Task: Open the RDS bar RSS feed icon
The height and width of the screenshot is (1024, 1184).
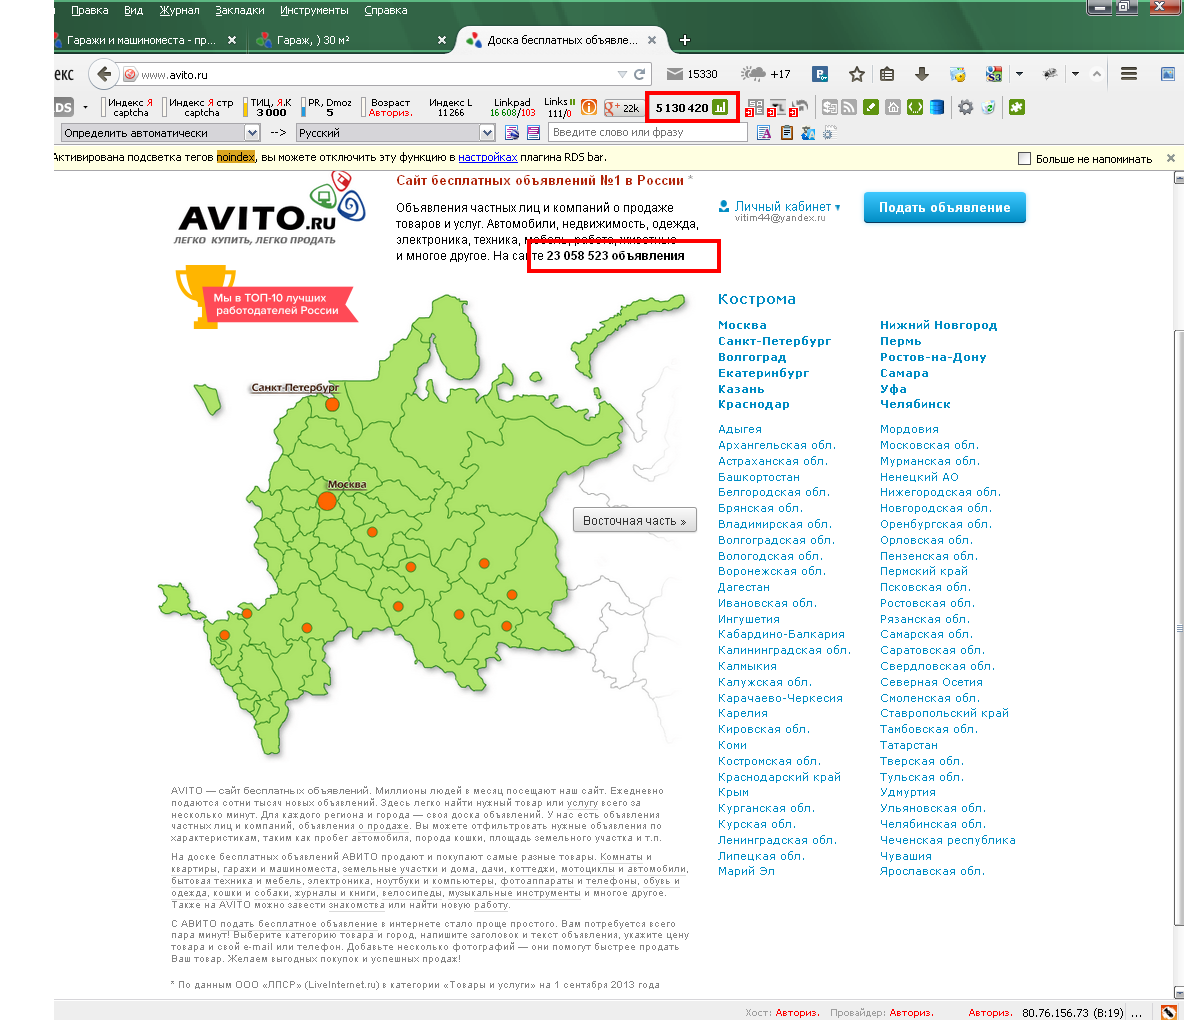Action: (x=848, y=107)
